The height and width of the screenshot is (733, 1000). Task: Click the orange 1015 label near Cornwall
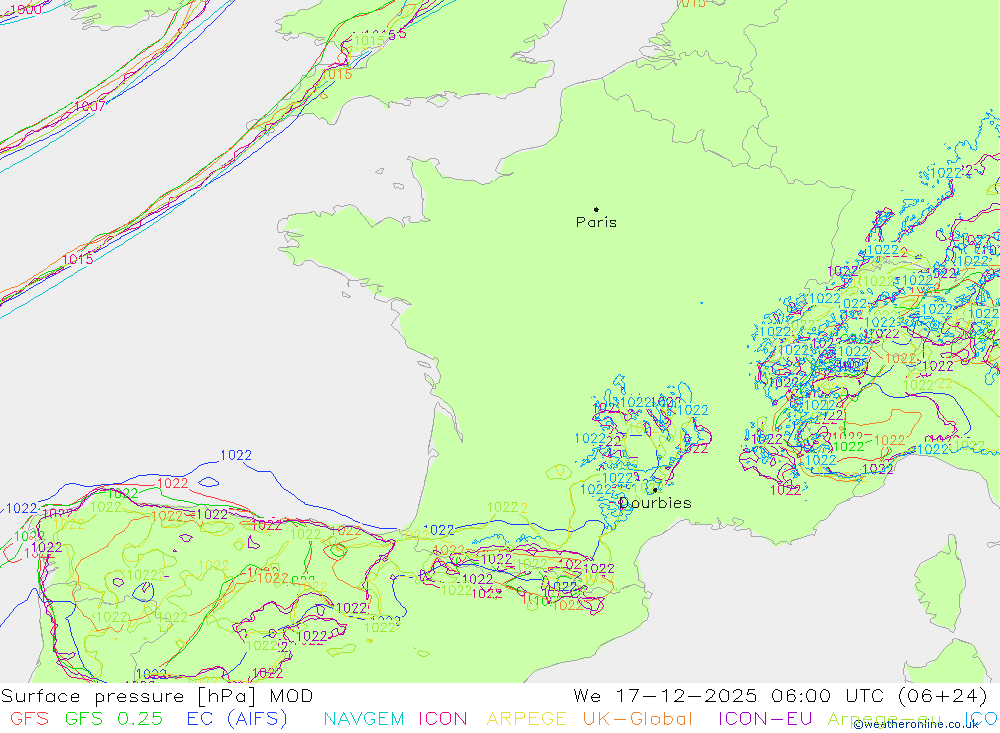(x=337, y=75)
